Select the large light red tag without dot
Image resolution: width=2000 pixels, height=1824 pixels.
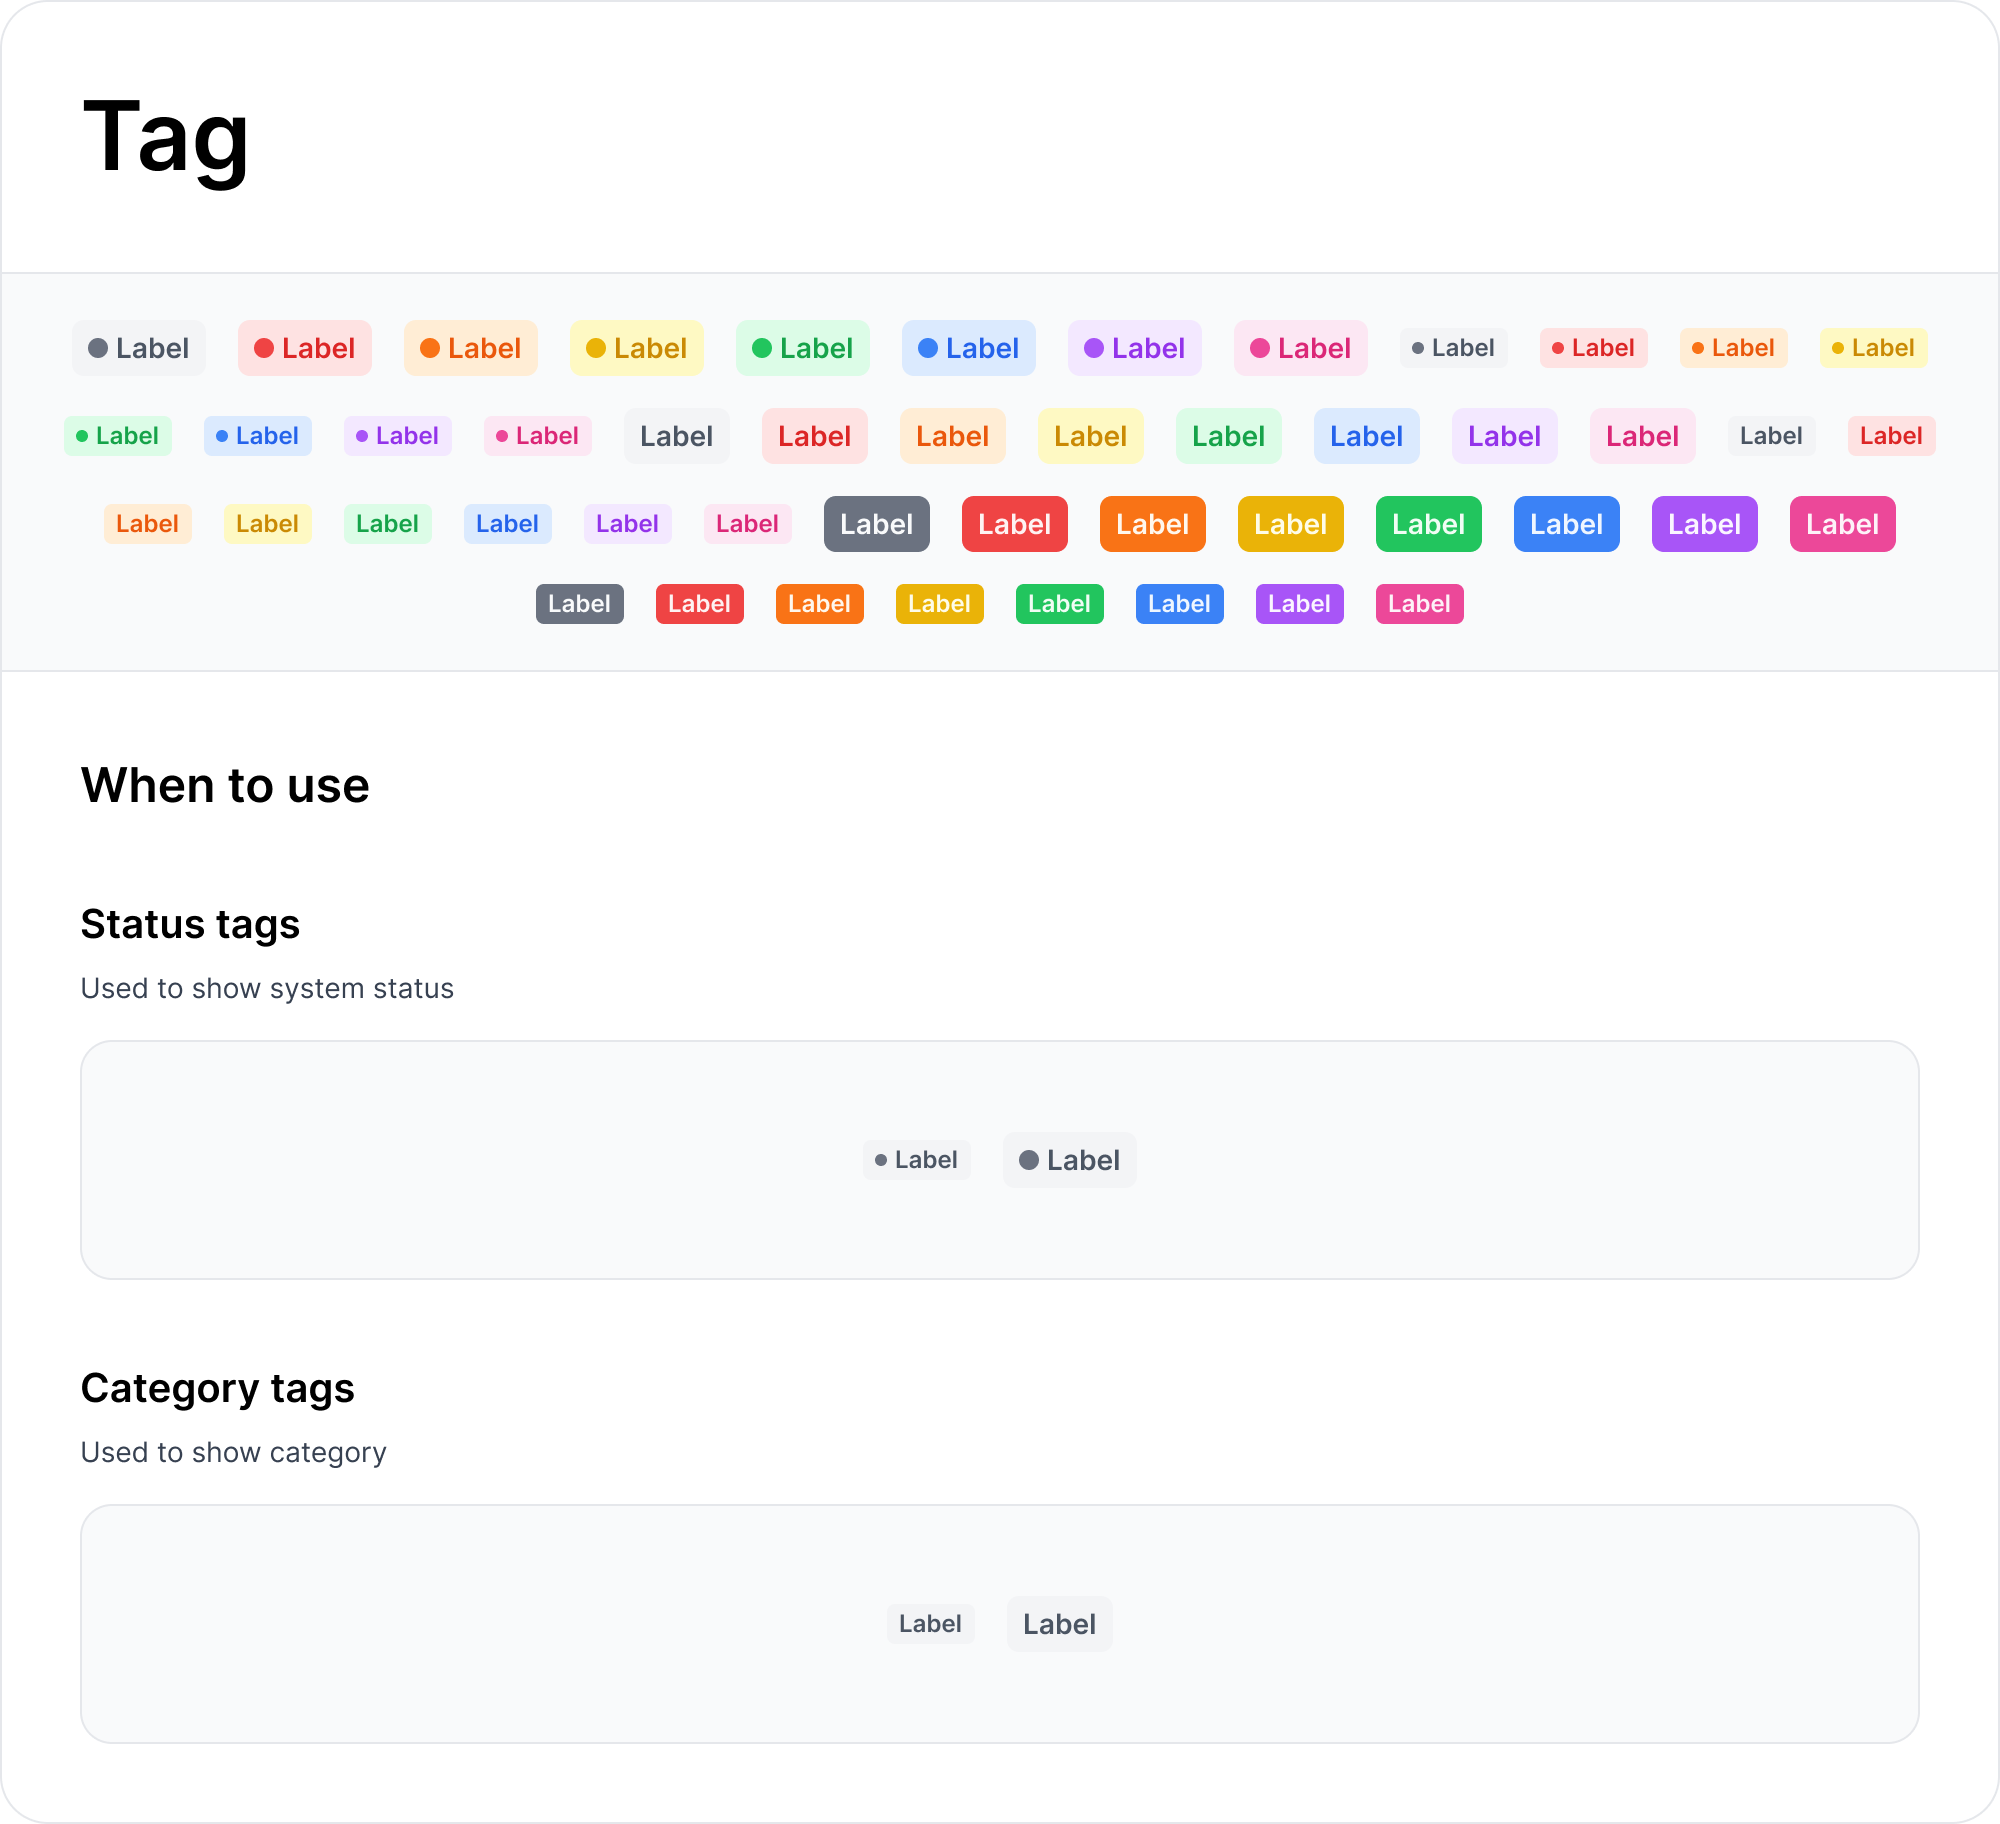click(815, 436)
